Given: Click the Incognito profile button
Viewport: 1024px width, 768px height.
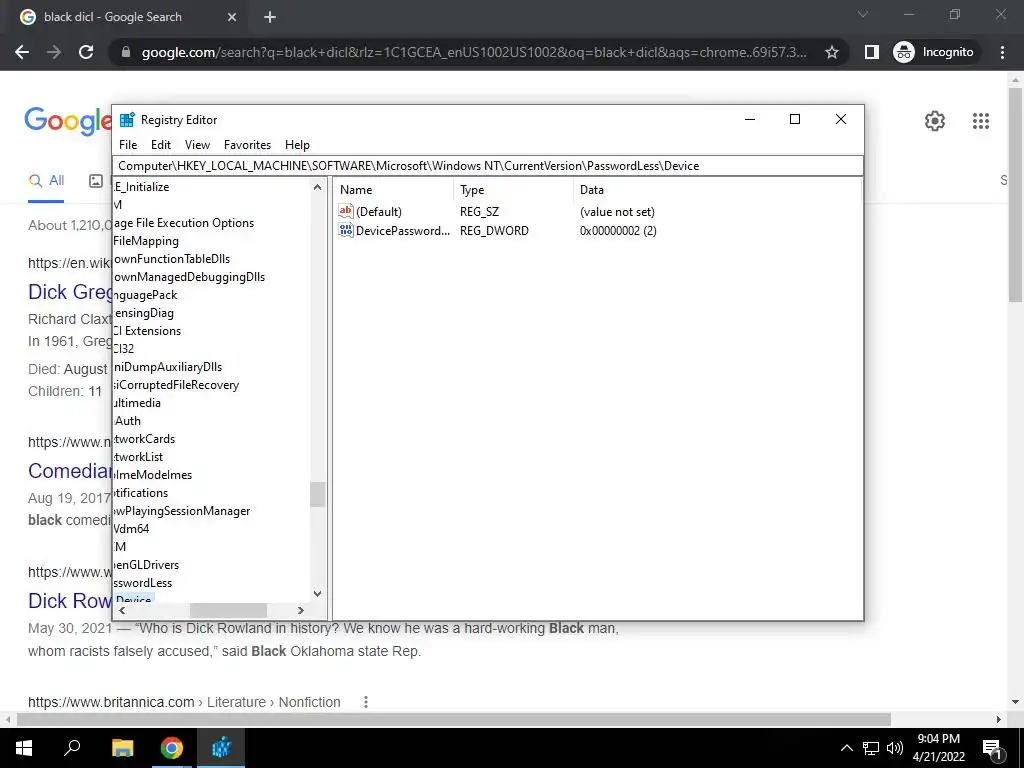Looking at the screenshot, I should click(x=934, y=52).
